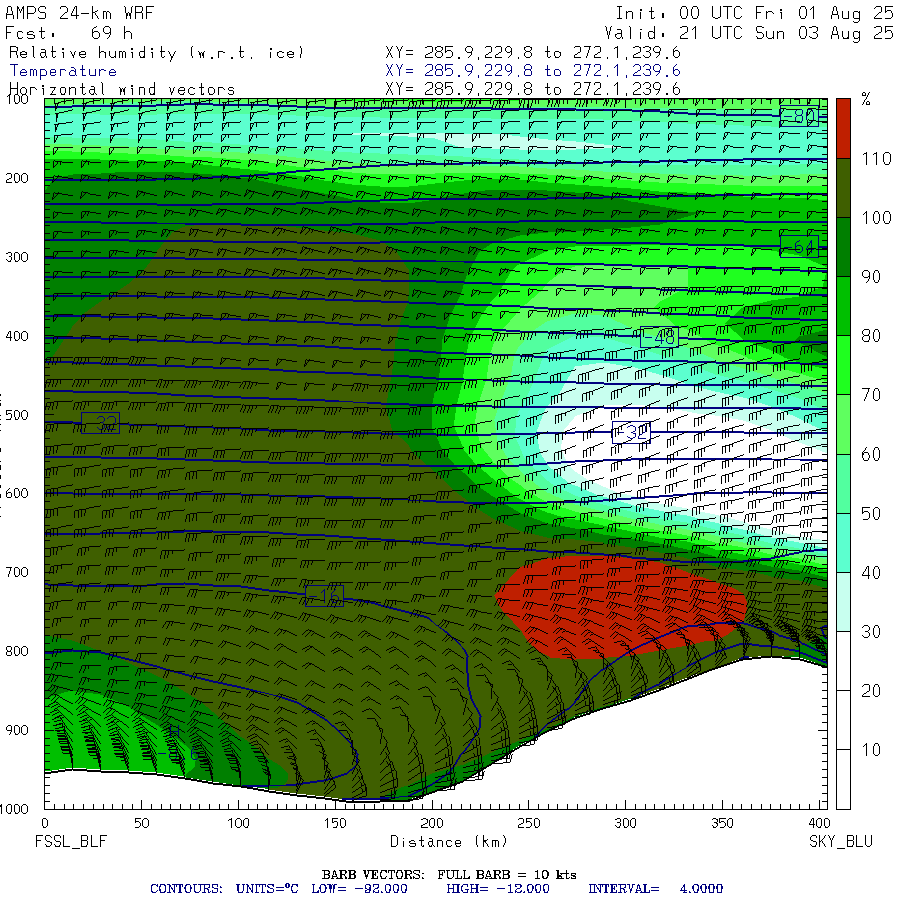Image resolution: width=900 pixels, height=900 pixels.
Task: Pick the pale cyan colorbar segment between 30 and 40
Action: (843, 602)
